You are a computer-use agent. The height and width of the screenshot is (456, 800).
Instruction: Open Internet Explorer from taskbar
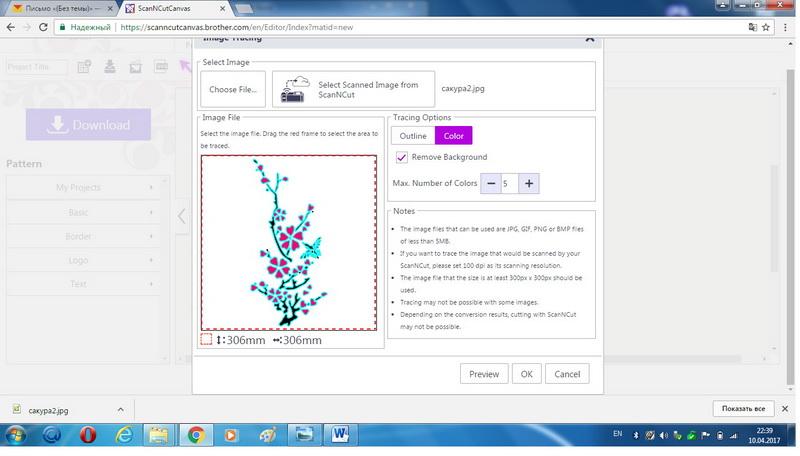[x=124, y=435]
